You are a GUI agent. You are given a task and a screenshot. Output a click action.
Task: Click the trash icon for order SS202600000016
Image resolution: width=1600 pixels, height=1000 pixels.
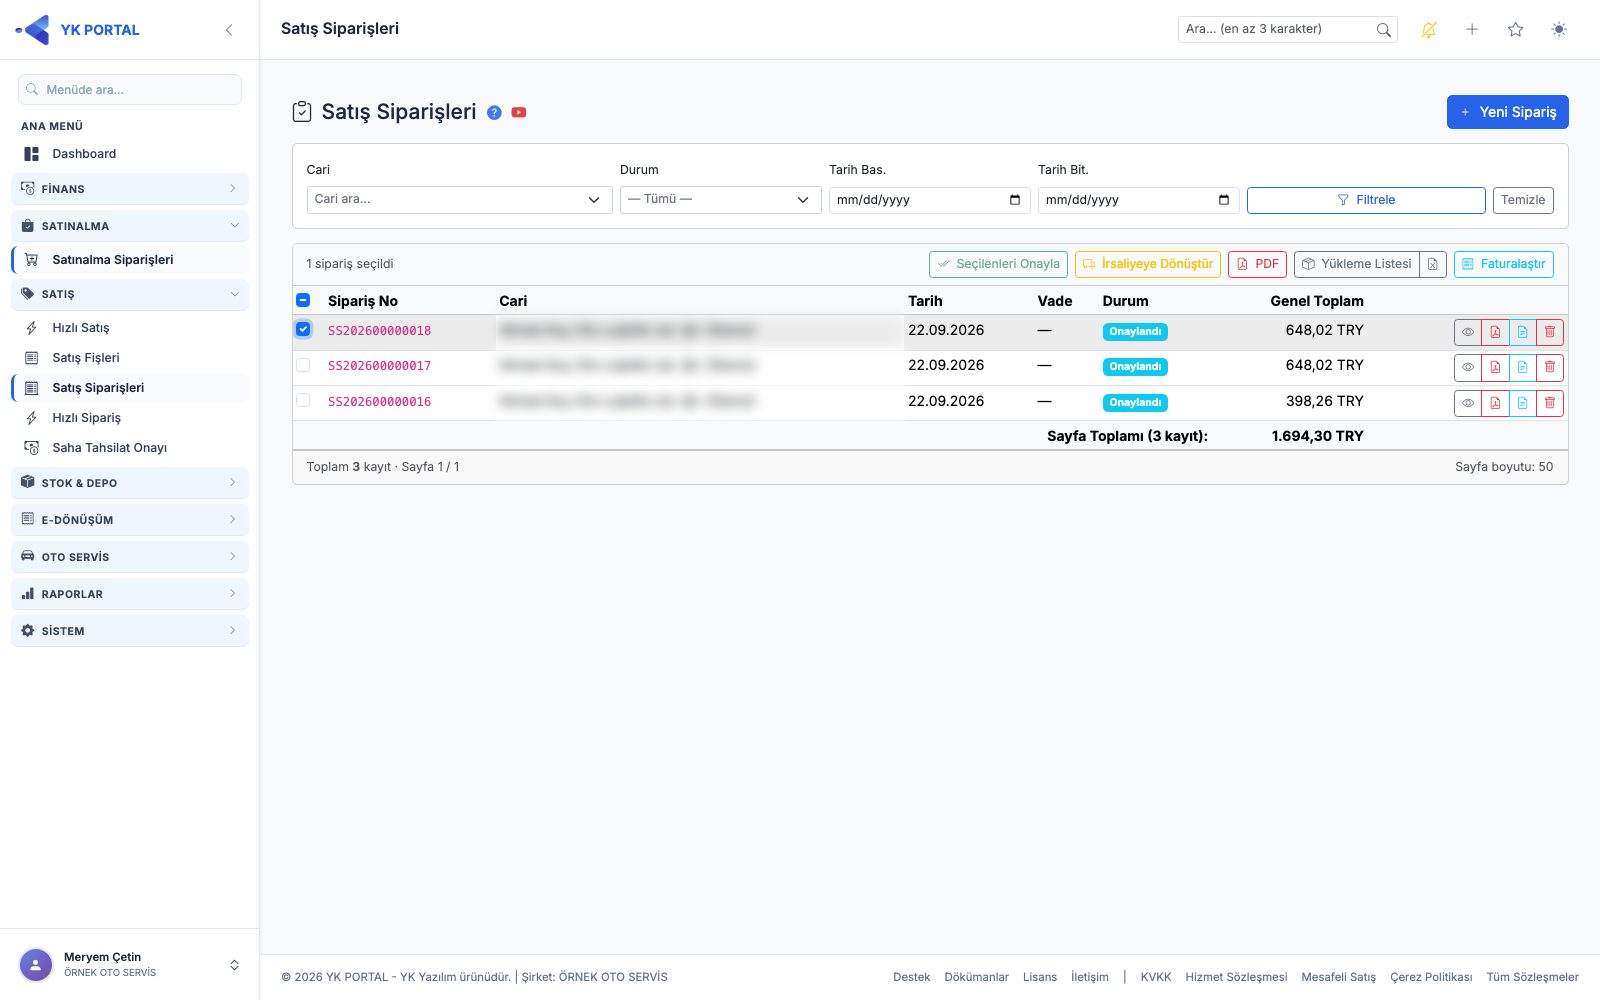1550,403
